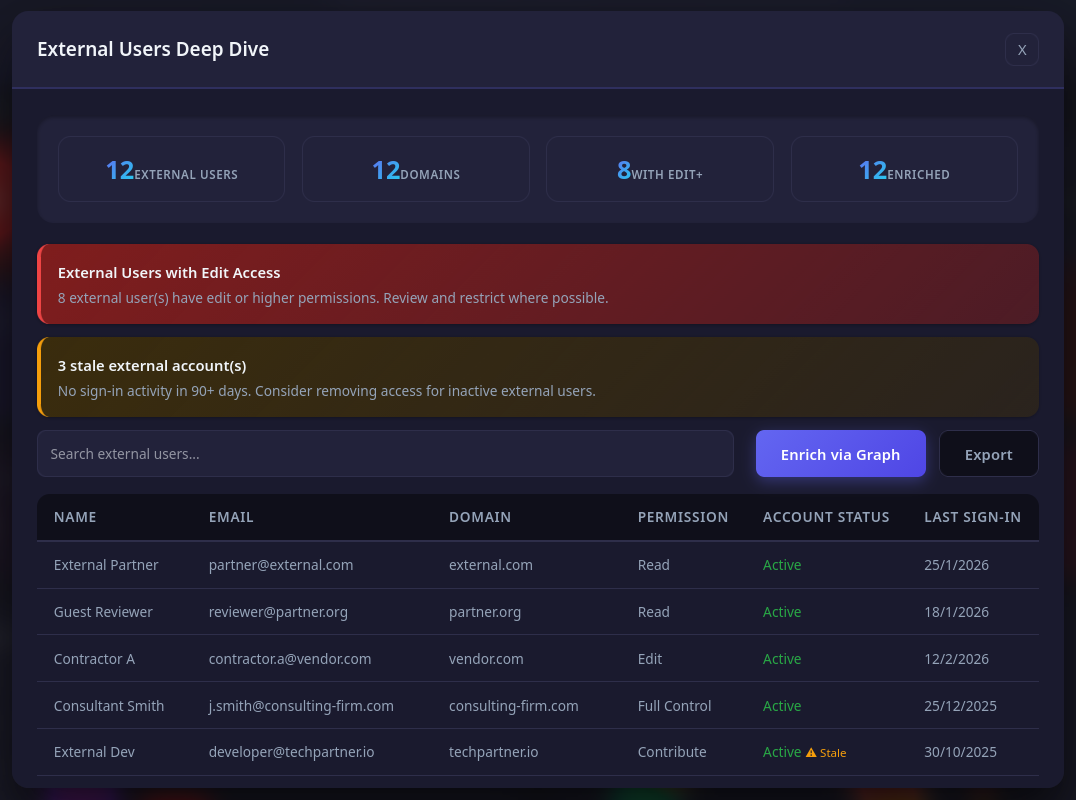The width and height of the screenshot is (1076, 800).
Task: Sort table by Permission column header
Action: [683, 517]
